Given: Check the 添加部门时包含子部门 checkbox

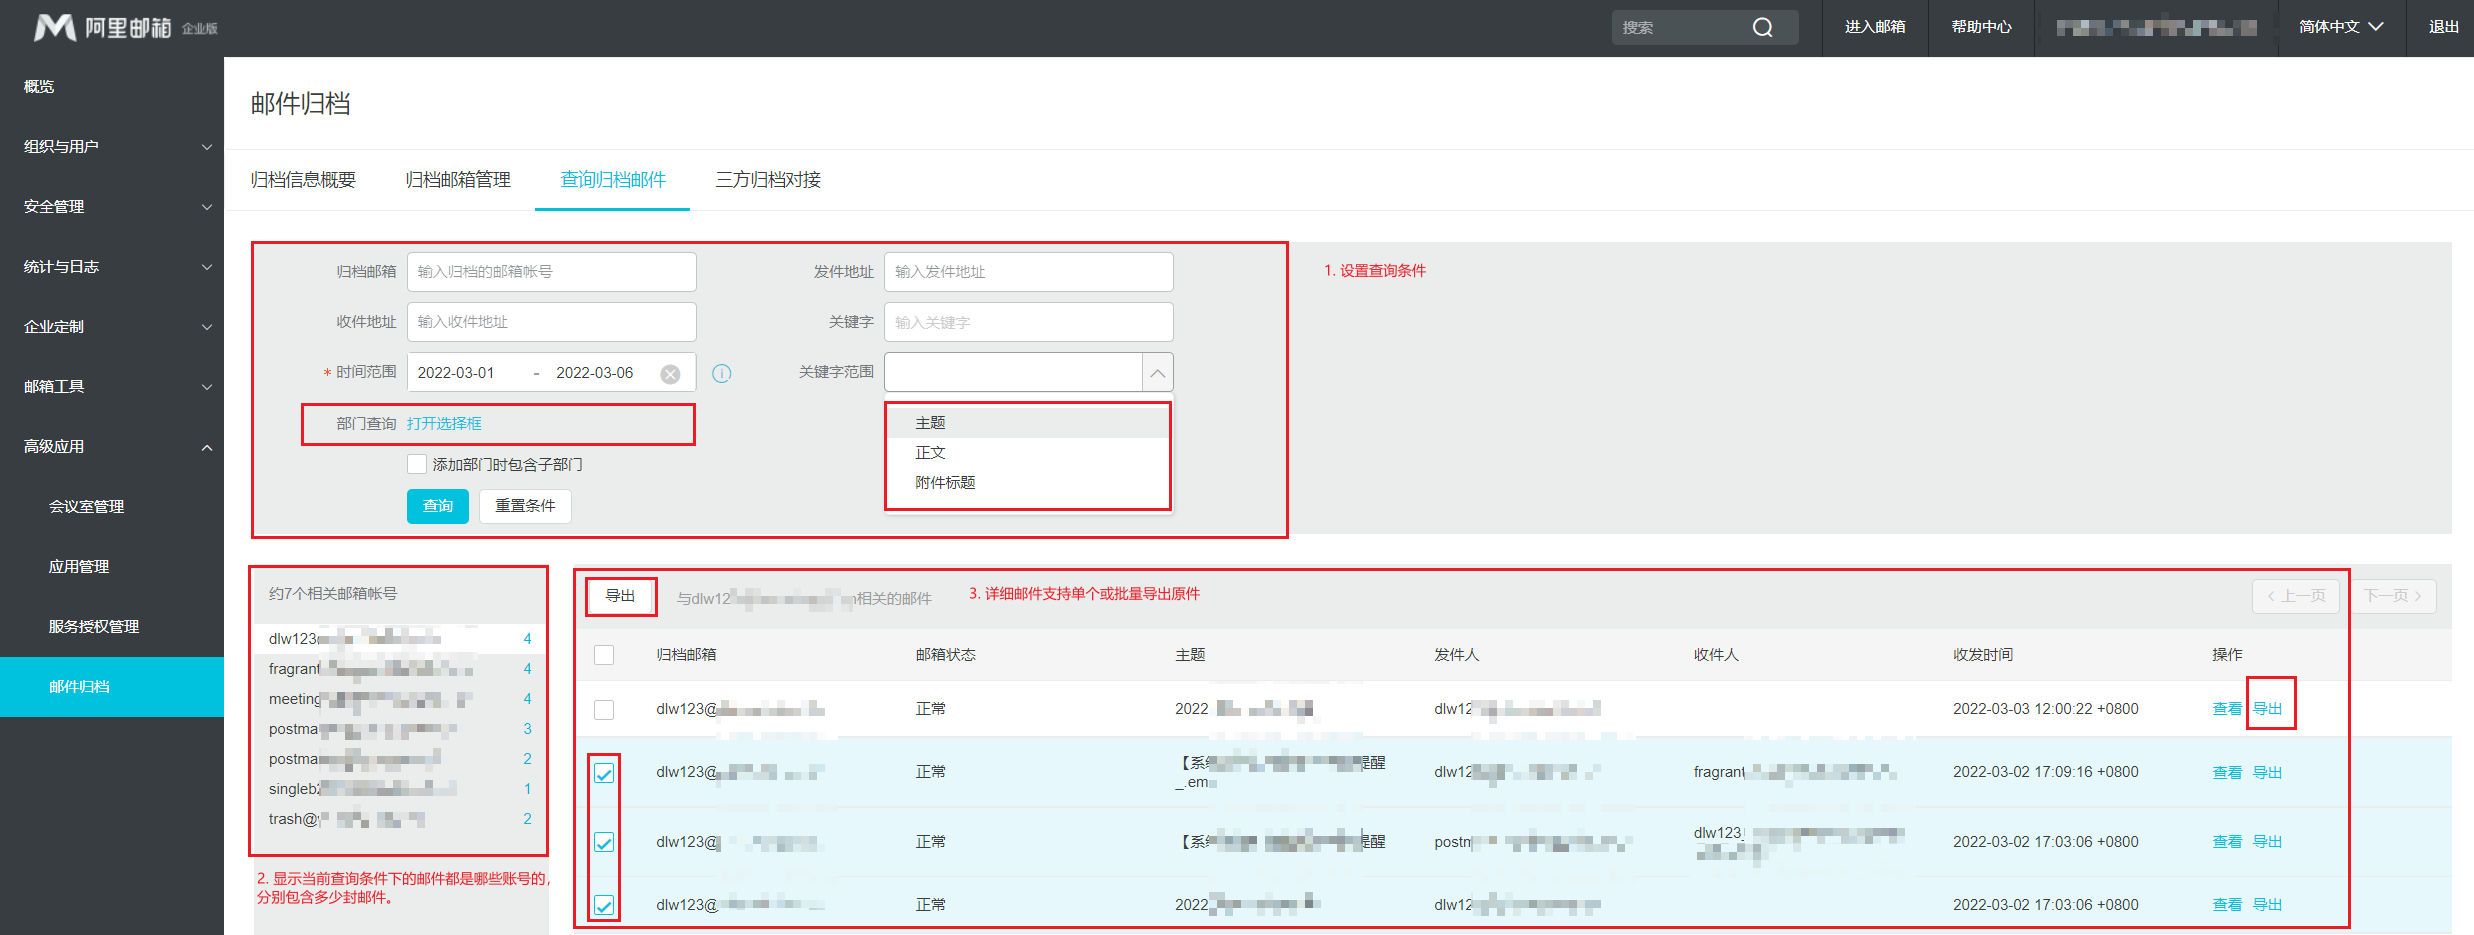Looking at the screenshot, I should click(x=417, y=464).
